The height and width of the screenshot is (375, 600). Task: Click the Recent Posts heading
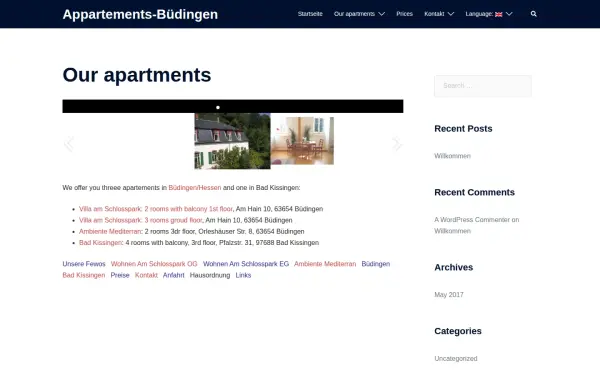coord(463,129)
